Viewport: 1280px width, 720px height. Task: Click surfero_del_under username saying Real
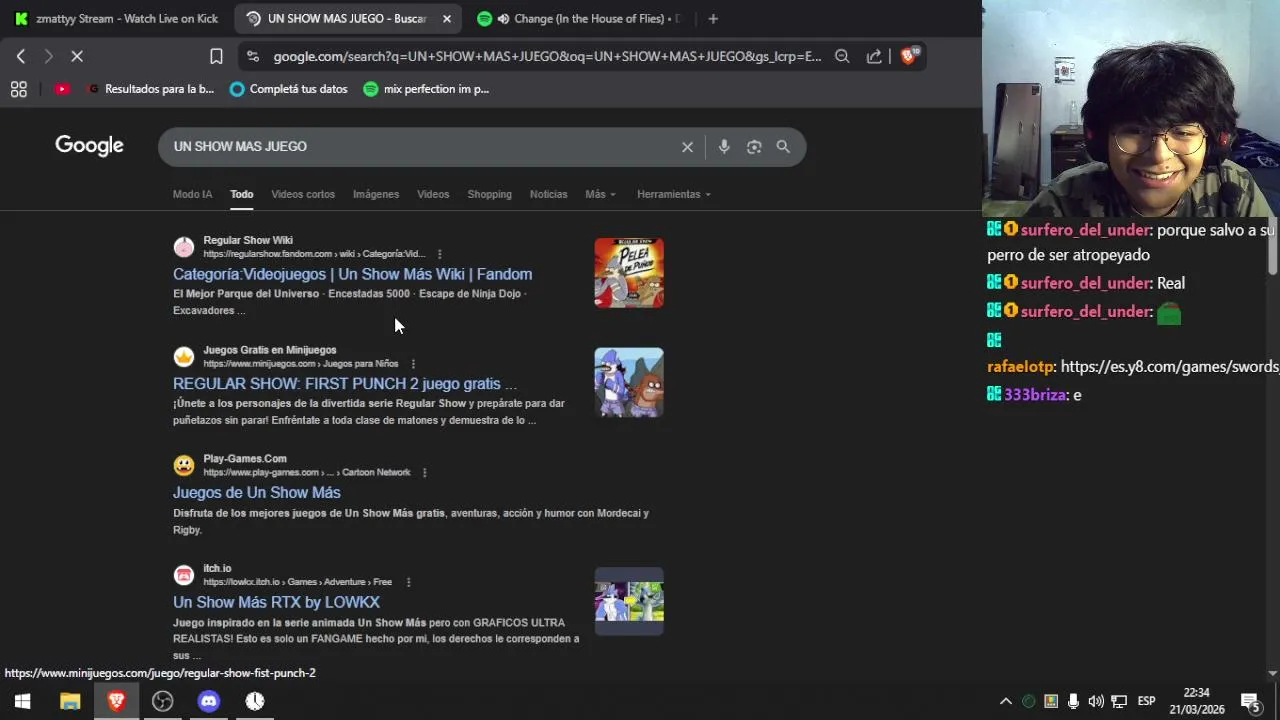(1085, 283)
